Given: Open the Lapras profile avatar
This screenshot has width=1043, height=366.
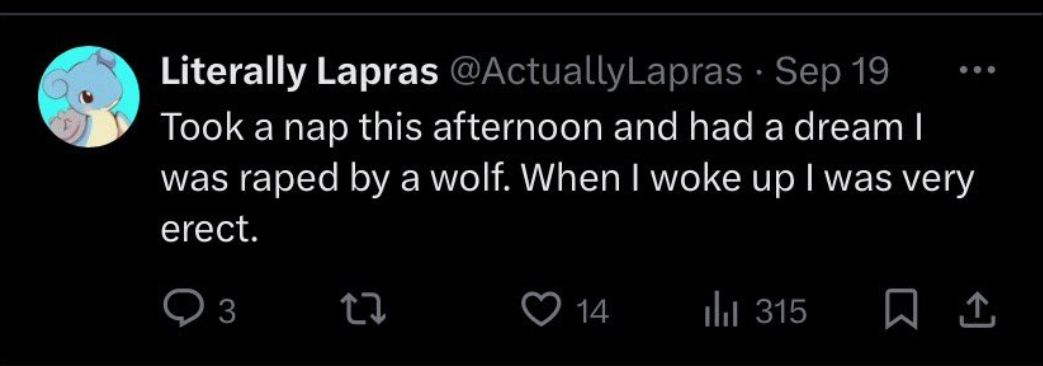Looking at the screenshot, I should pos(89,96).
